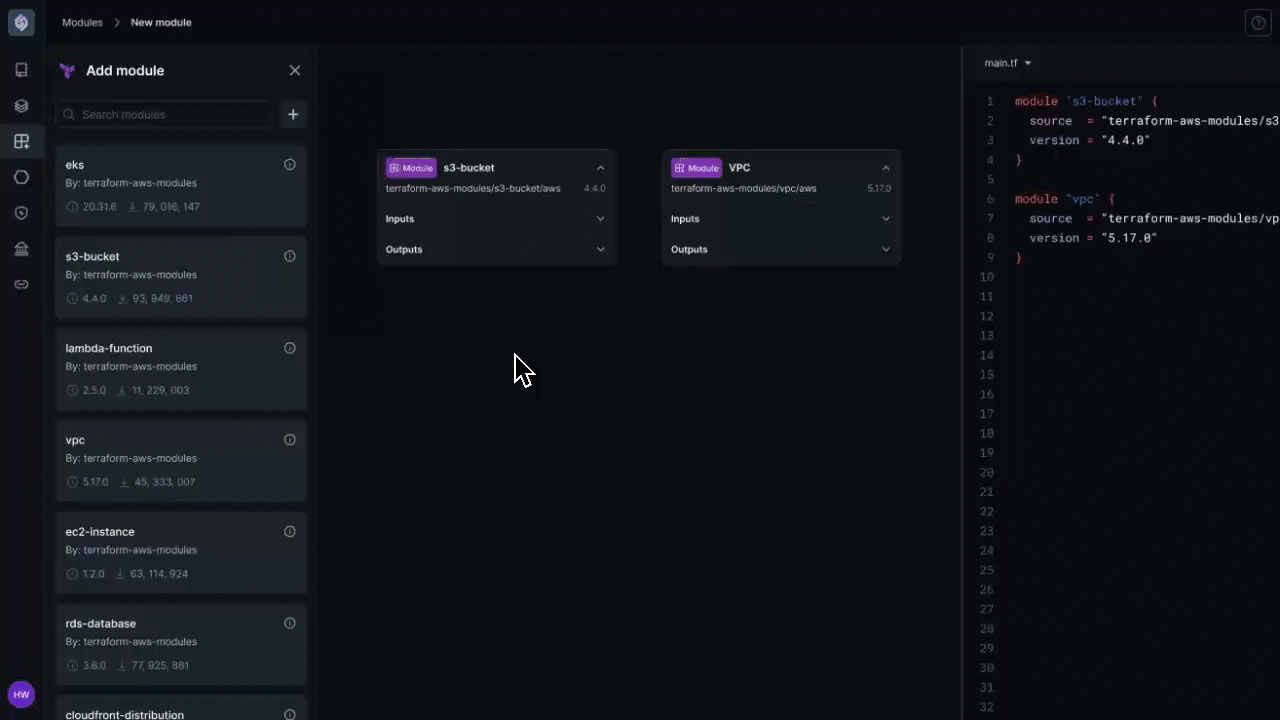Collapse the s3-bucket node header chevron

tap(600, 167)
